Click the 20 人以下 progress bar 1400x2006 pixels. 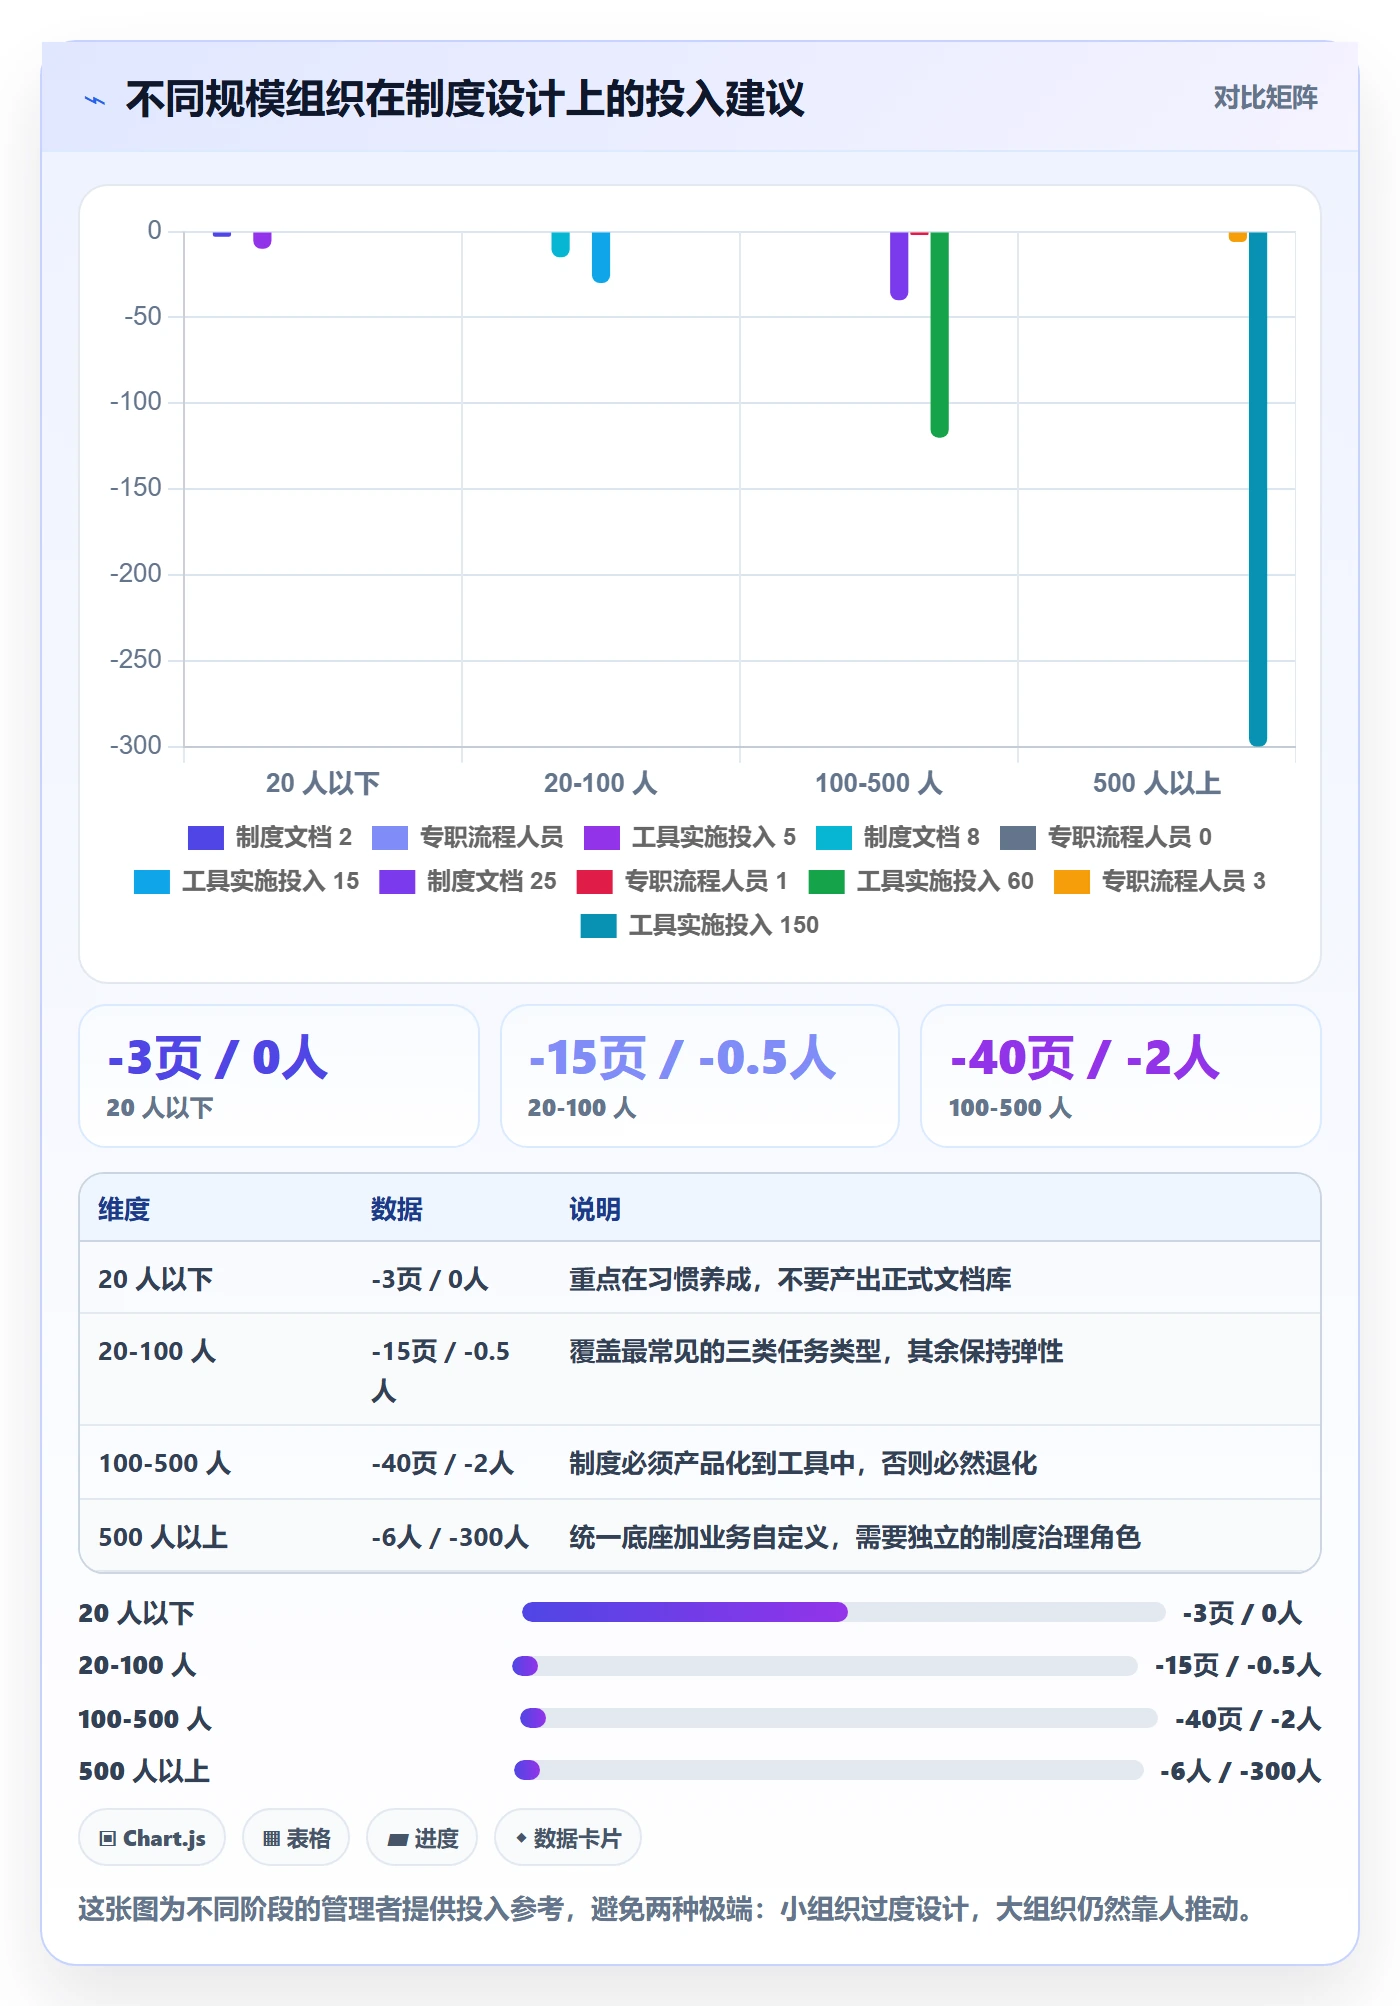(x=843, y=1612)
